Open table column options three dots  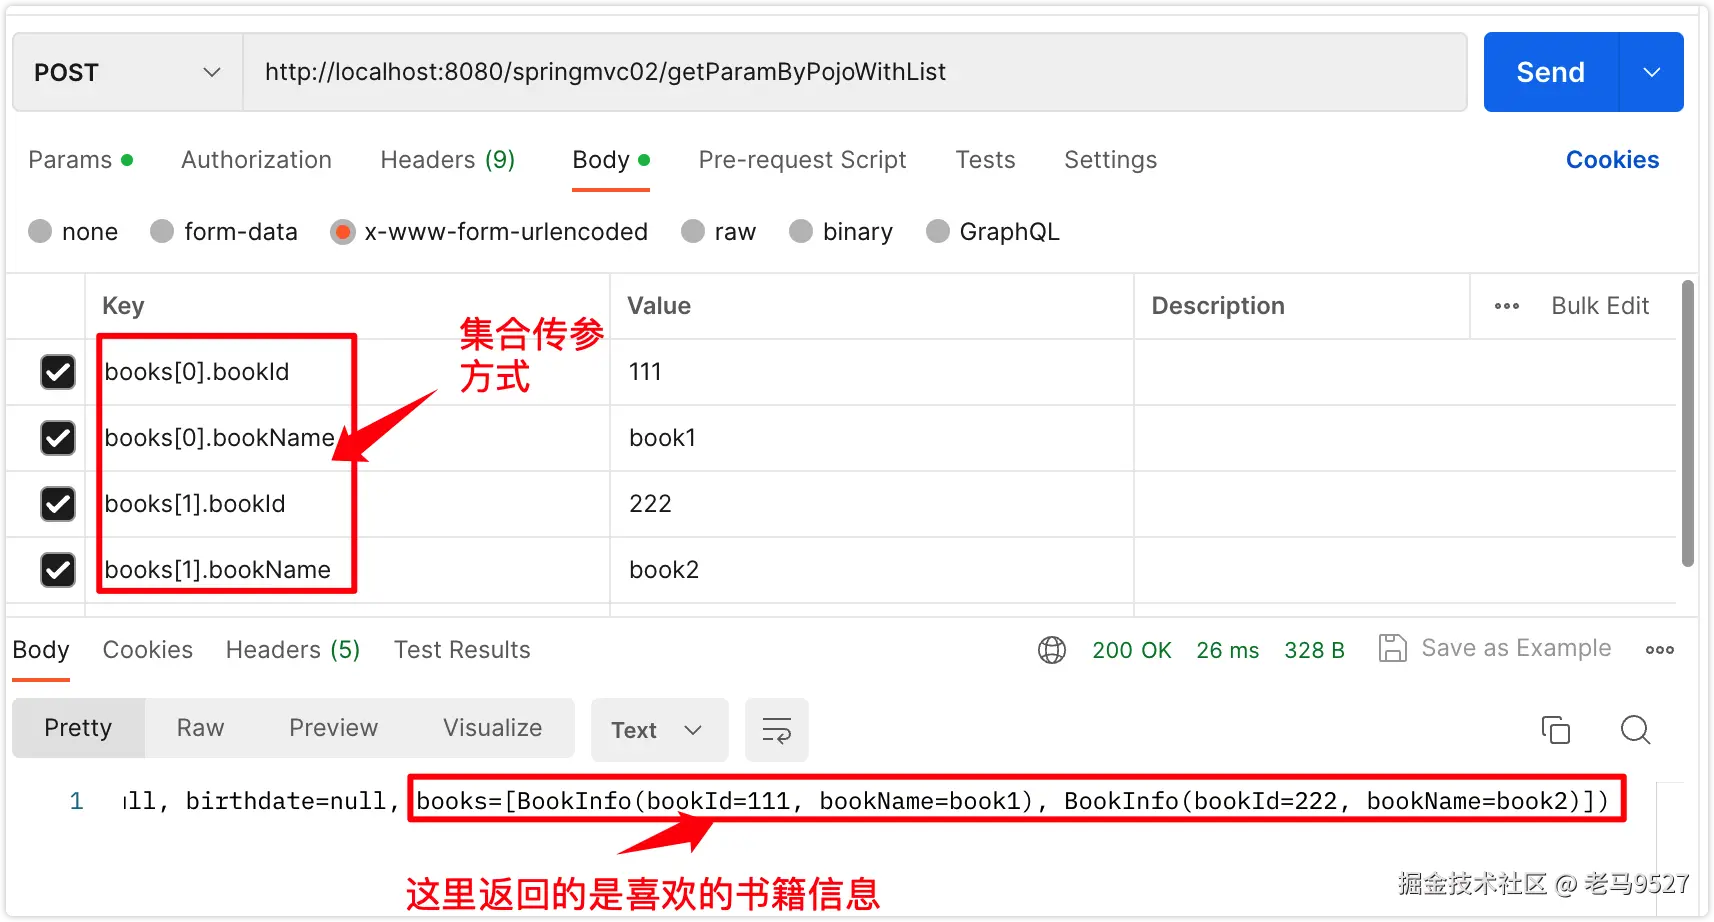[1507, 306]
